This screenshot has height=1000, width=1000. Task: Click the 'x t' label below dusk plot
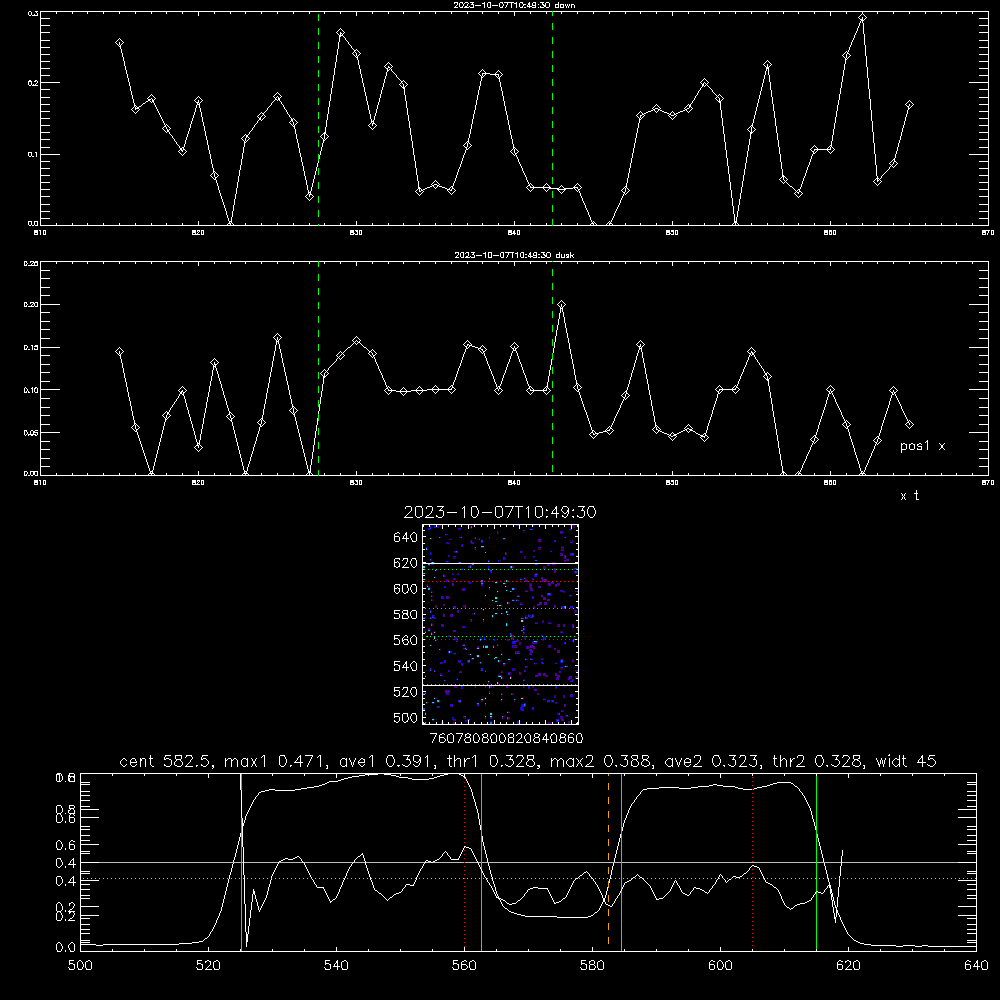coord(909,496)
